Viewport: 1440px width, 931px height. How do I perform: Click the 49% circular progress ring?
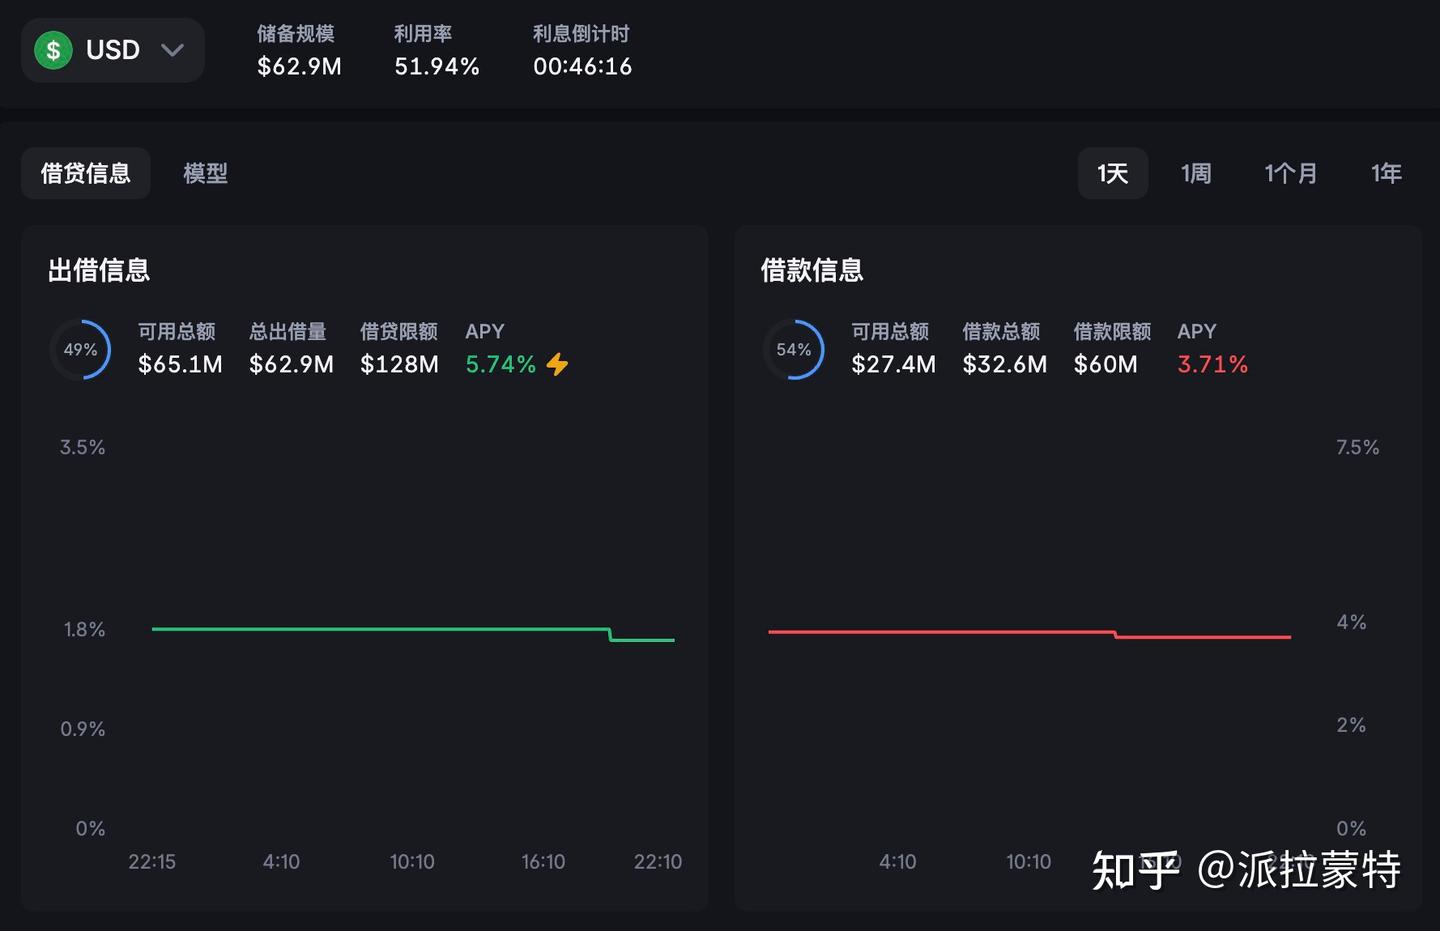(x=80, y=349)
